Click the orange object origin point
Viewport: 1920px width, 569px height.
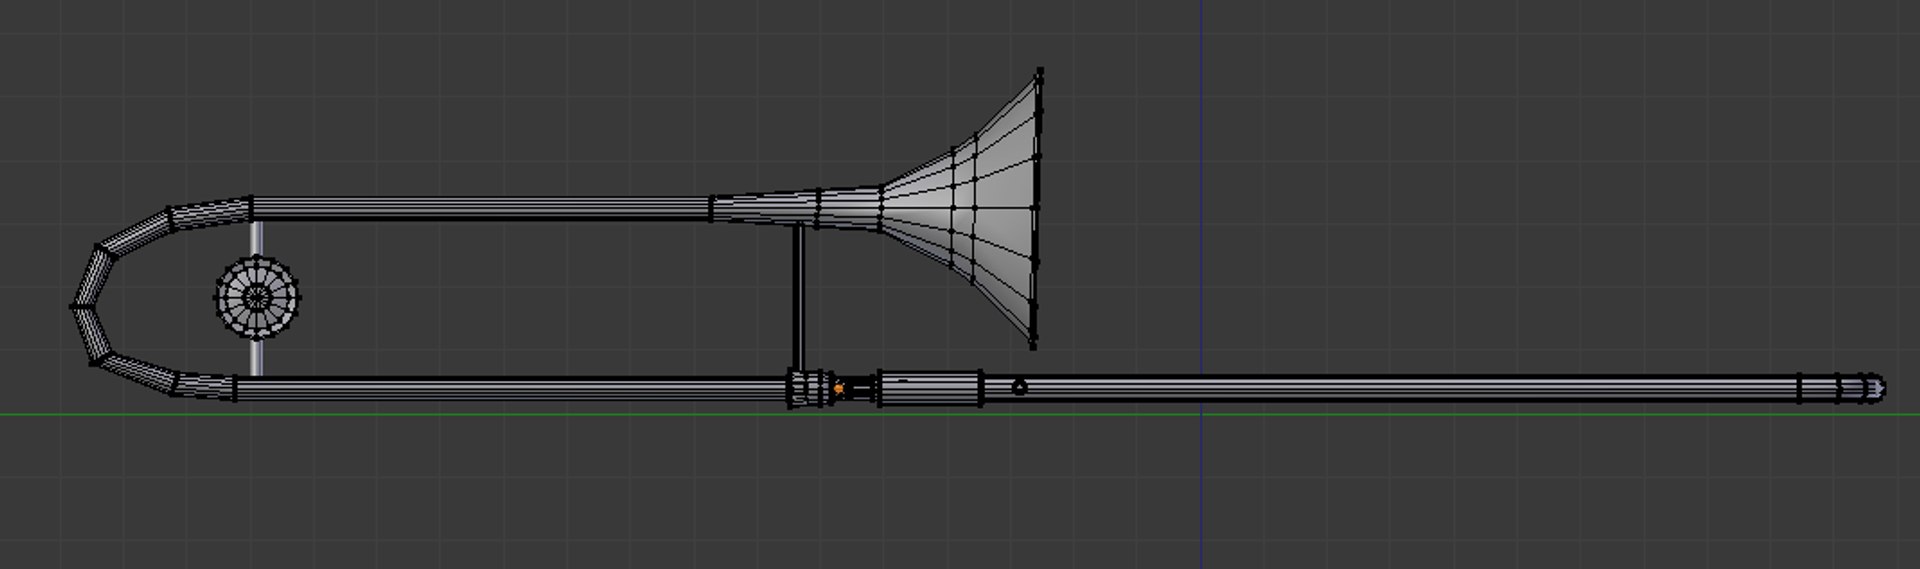tap(839, 389)
